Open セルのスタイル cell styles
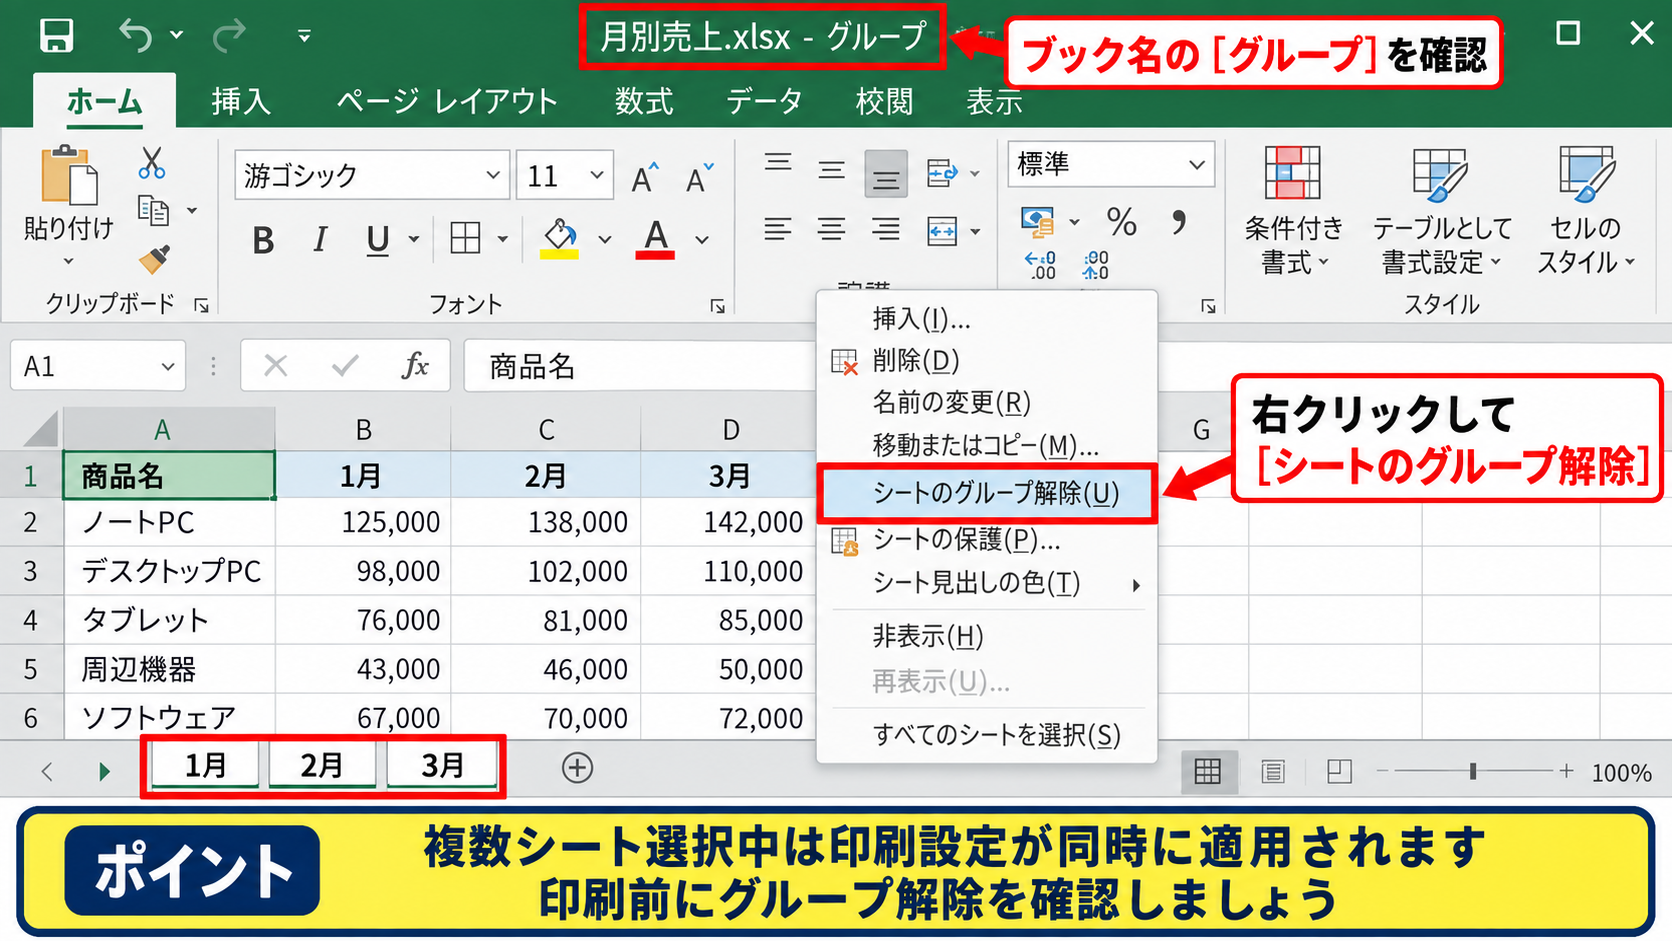Image resolution: width=1672 pixels, height=941 pixels. coord(1585,210)
